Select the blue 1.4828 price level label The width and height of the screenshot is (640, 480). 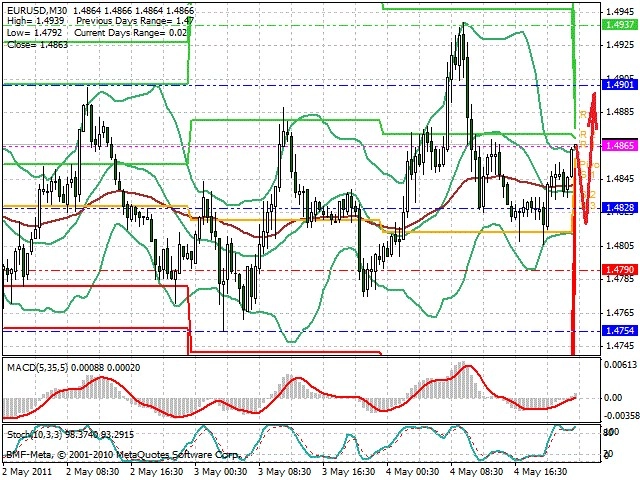point(619,208)
